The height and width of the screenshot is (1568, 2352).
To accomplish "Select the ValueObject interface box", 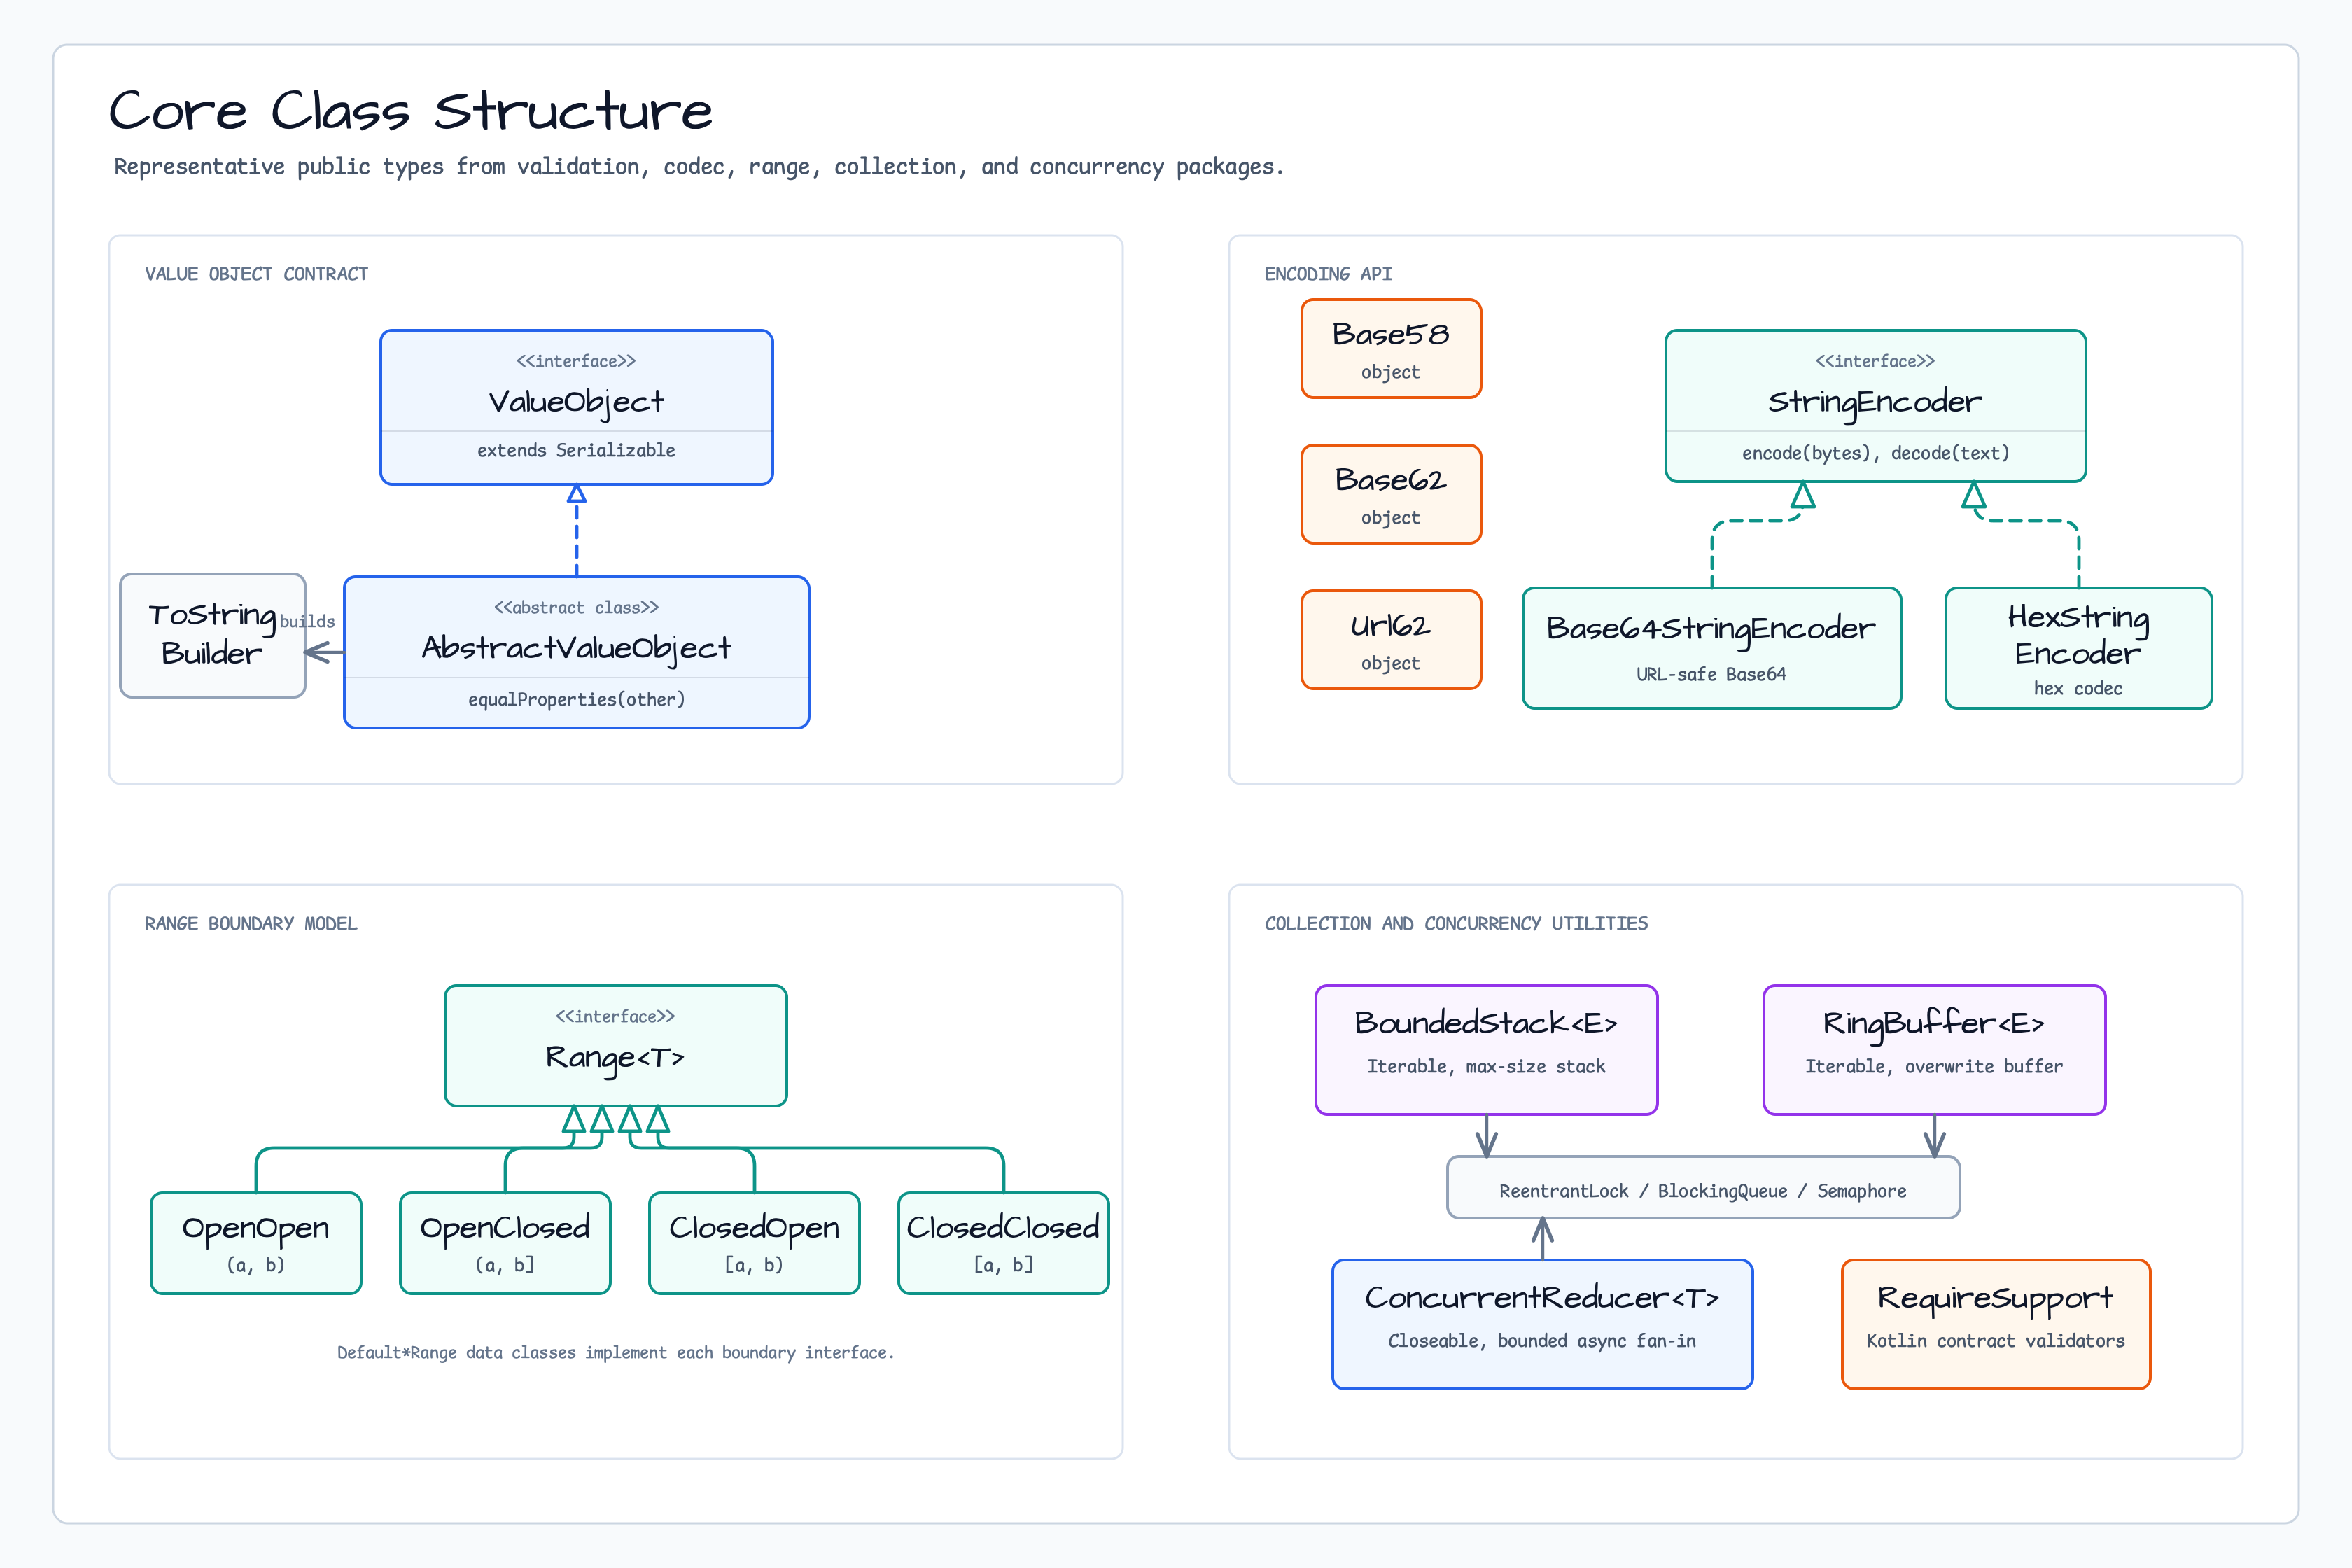I will (x=576, y=407).
